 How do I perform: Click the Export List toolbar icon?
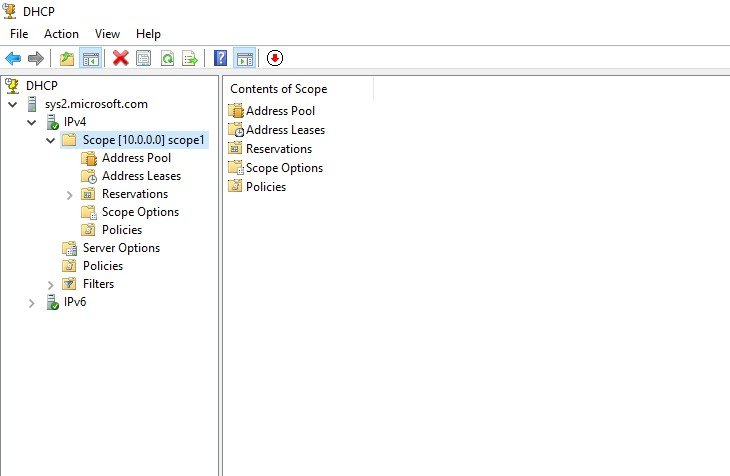click(190, 58)
